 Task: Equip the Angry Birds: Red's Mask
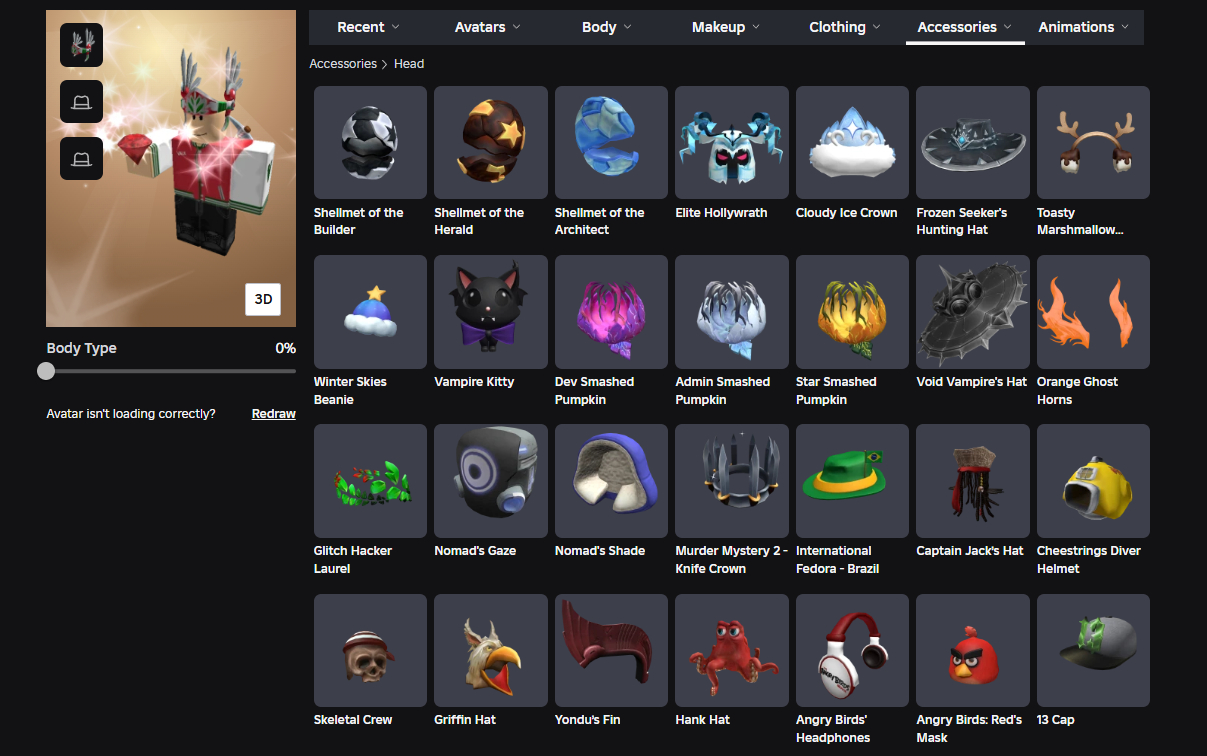pyautogui.click(x=973, y=651)
